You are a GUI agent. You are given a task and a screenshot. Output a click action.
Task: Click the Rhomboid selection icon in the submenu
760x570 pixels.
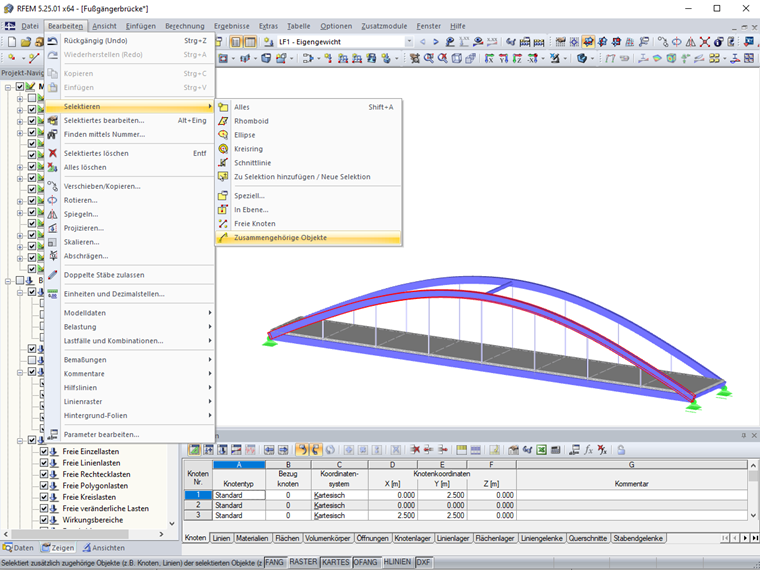coord(223,121)
